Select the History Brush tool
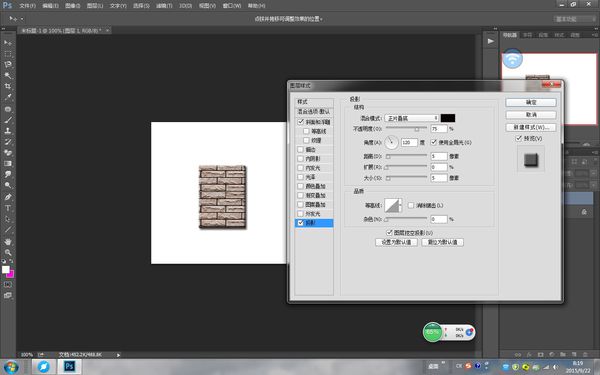Viewport: 600px width, 375px height. [8, 142]
